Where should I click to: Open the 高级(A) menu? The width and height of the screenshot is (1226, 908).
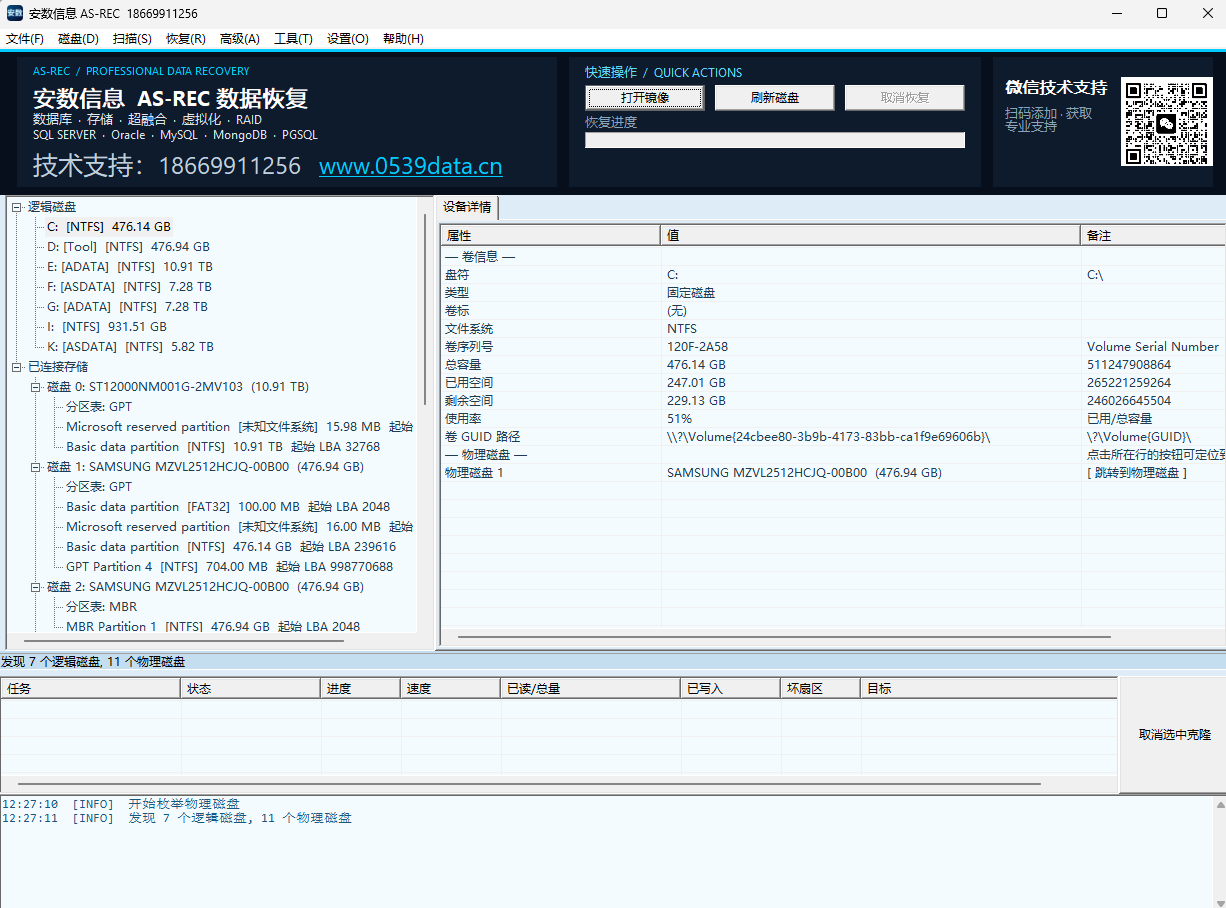[x=240, y=39]
